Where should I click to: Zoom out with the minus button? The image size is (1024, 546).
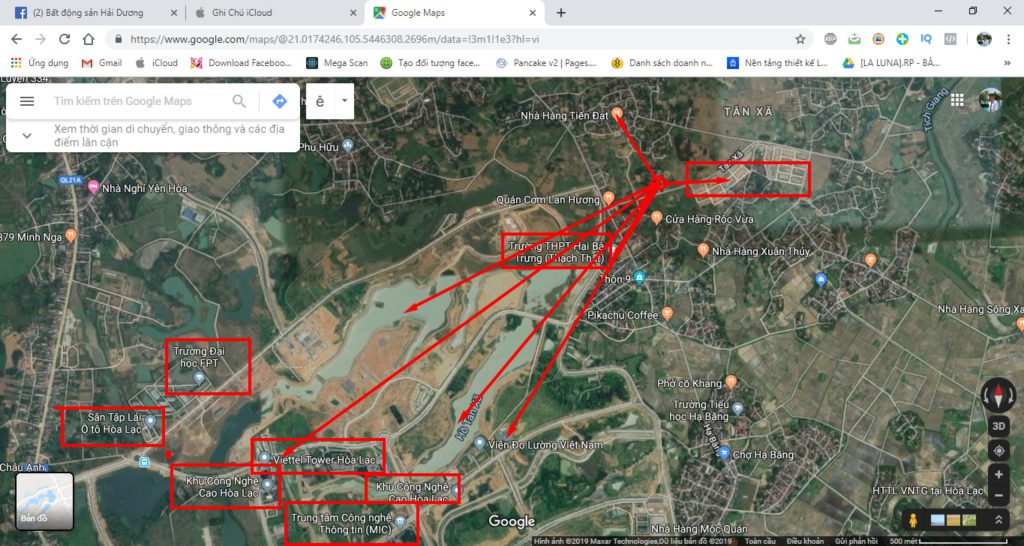998,495
